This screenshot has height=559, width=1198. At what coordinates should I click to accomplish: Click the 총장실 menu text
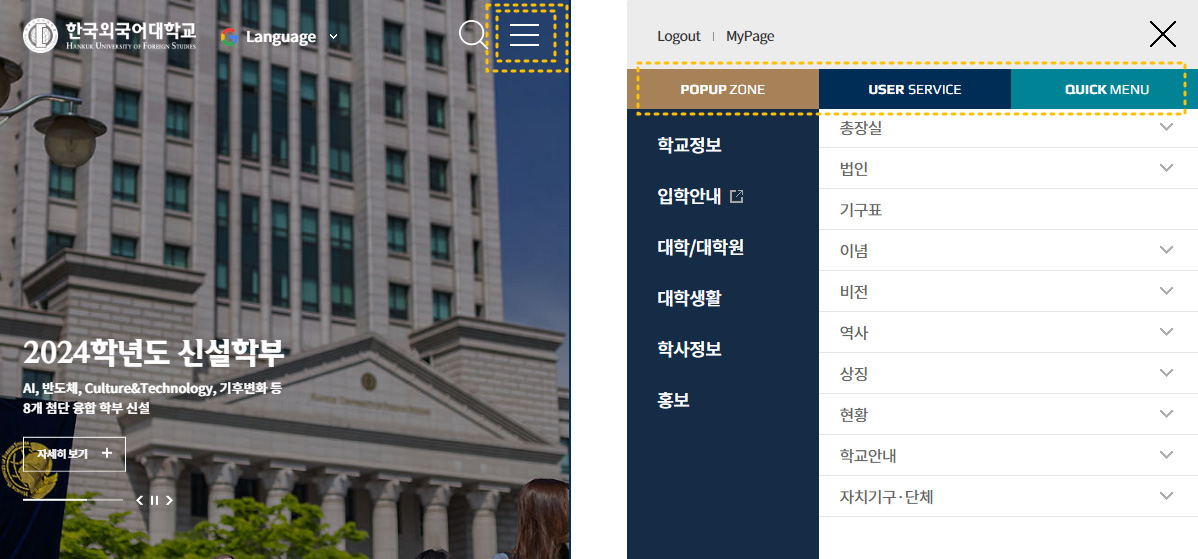pyautogui.click(x=861, y=128)
